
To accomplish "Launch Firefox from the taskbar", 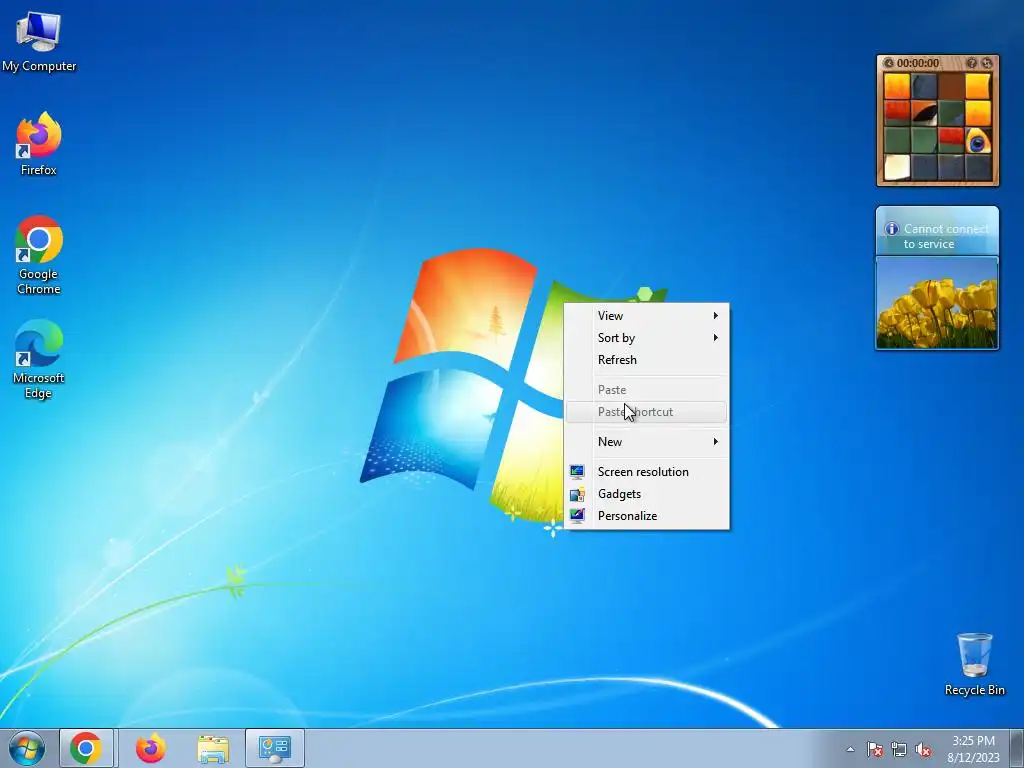I will pos(151,748).
